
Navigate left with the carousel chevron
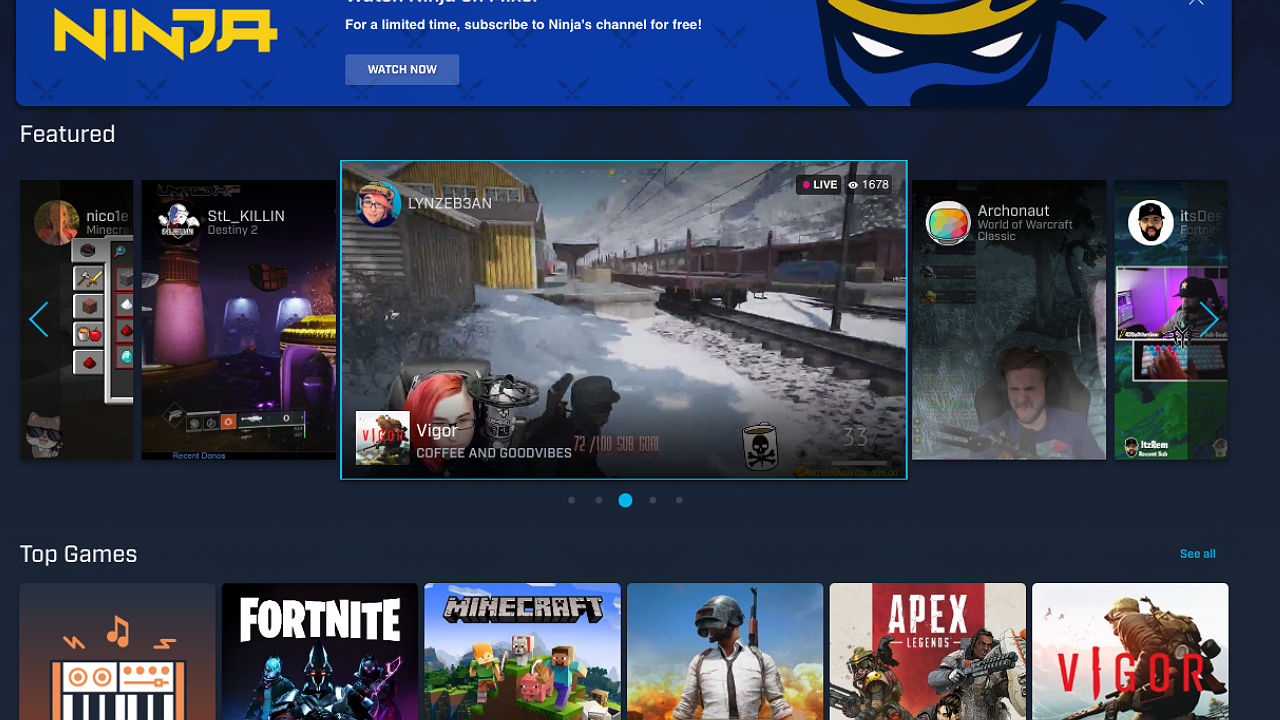tap(38, 319)
